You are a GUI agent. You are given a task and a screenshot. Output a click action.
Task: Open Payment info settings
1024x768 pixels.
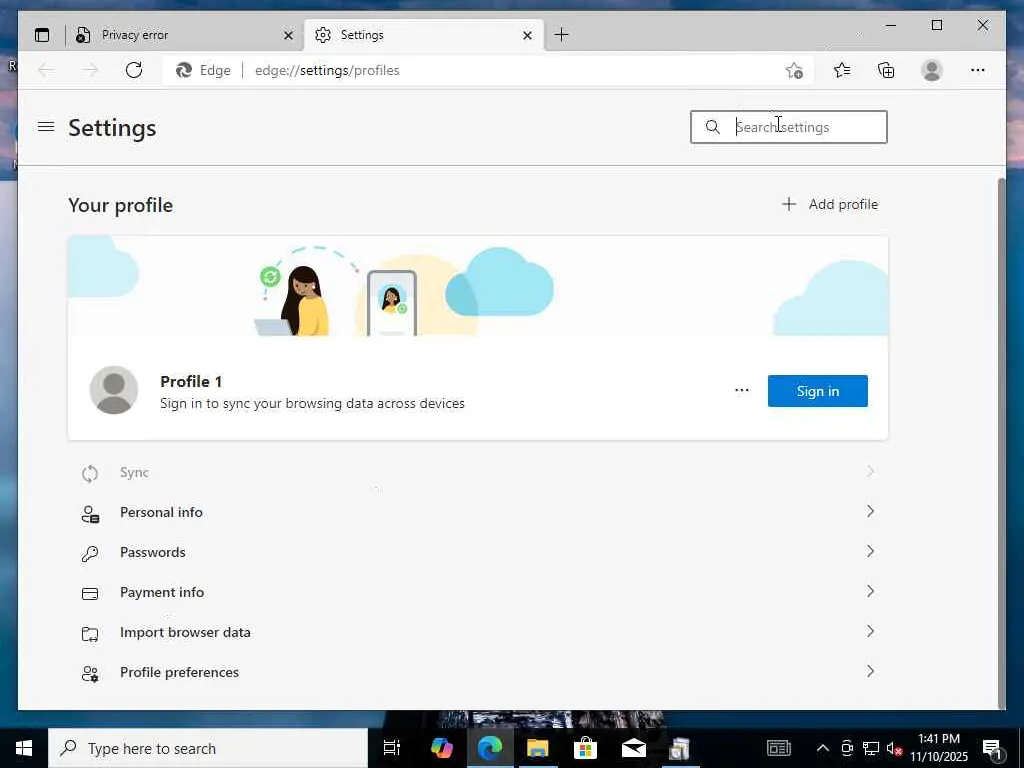[478, 592]
